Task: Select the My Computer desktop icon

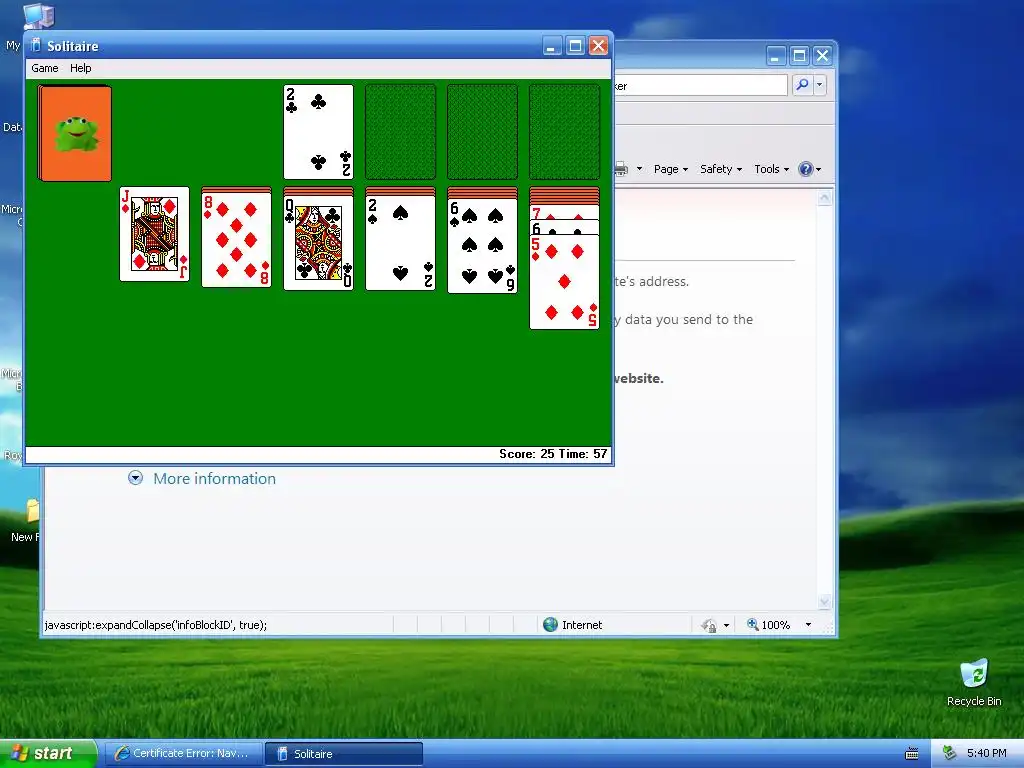Action: (38, 16)
